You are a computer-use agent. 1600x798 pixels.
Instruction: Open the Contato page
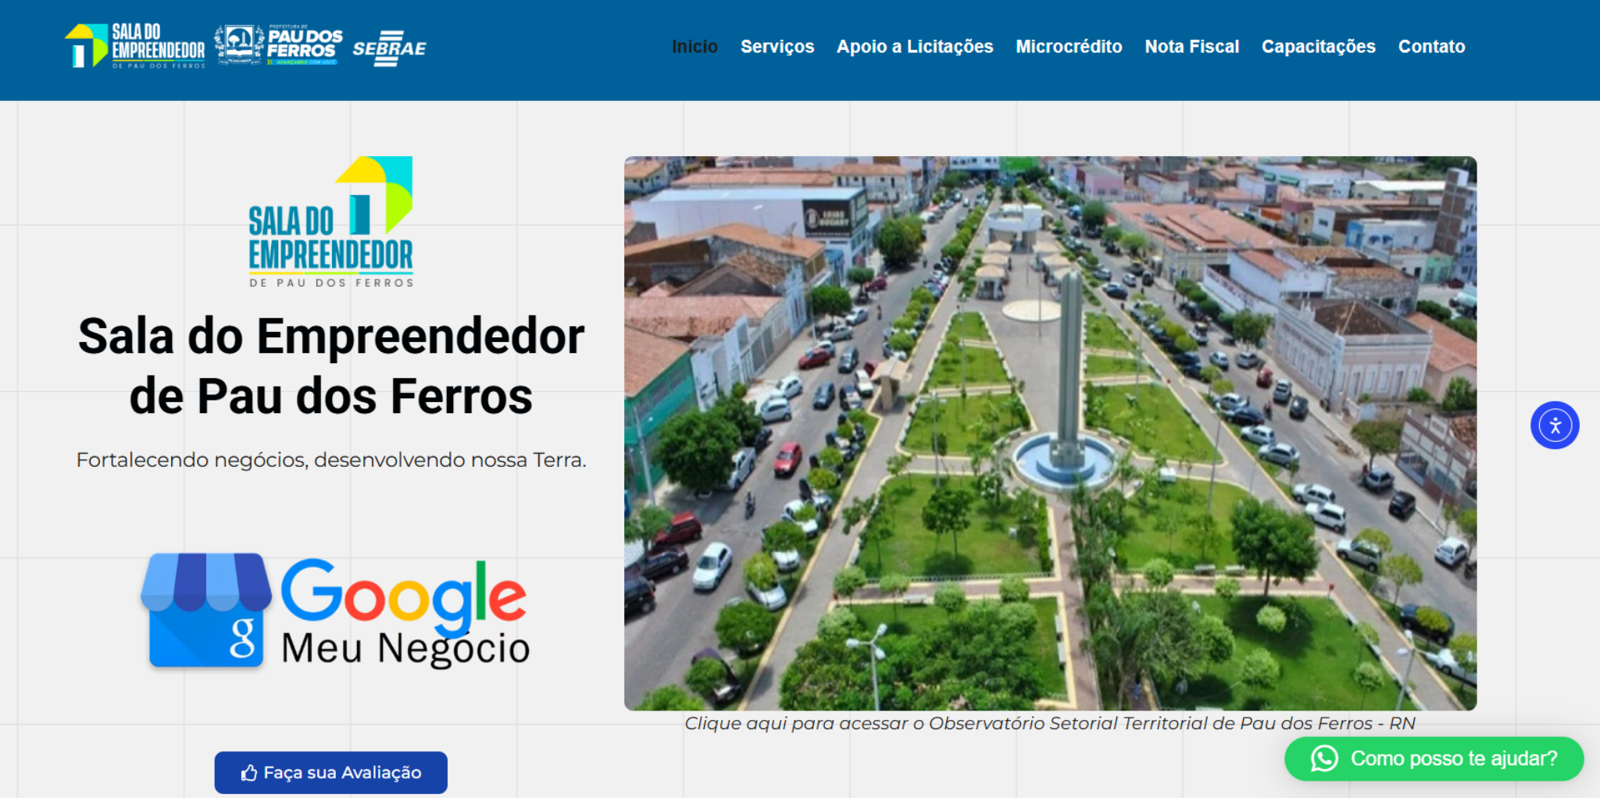pos(1431,46)
